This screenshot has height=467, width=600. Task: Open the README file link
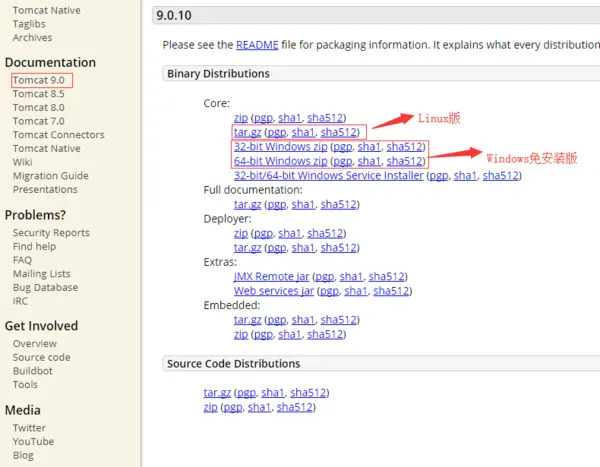pyautogui.click(x=257, y=45)
